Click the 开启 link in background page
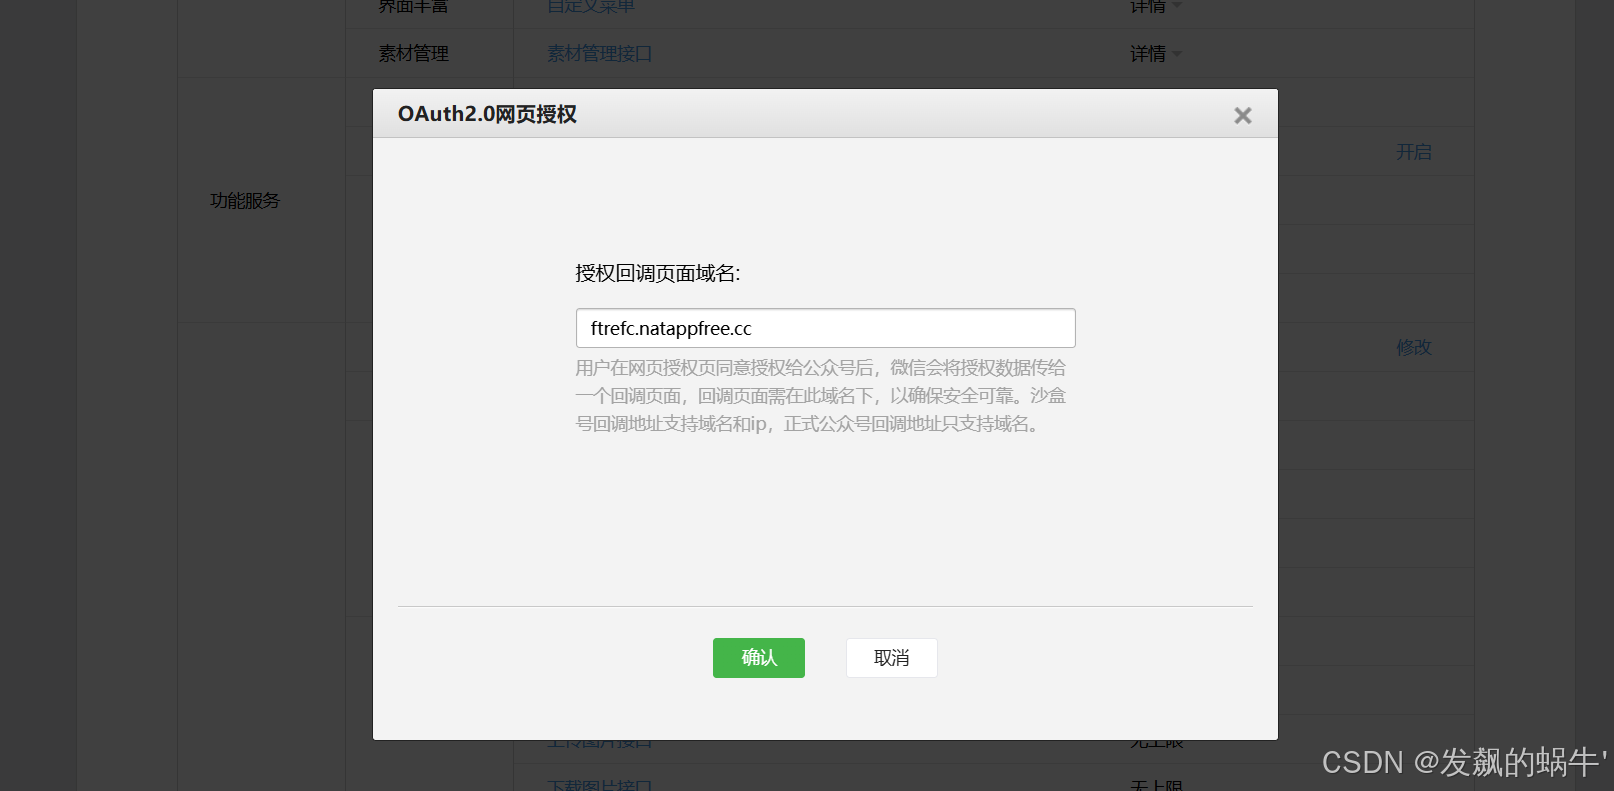The image size is (1614, 791). coord(1414,152)
